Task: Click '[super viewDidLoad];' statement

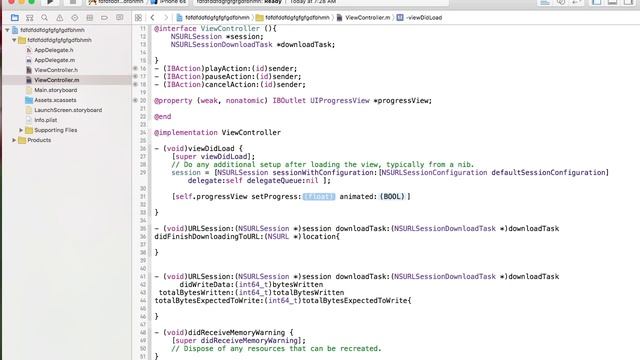Action: pyautogui.click(x=213, y=157)
